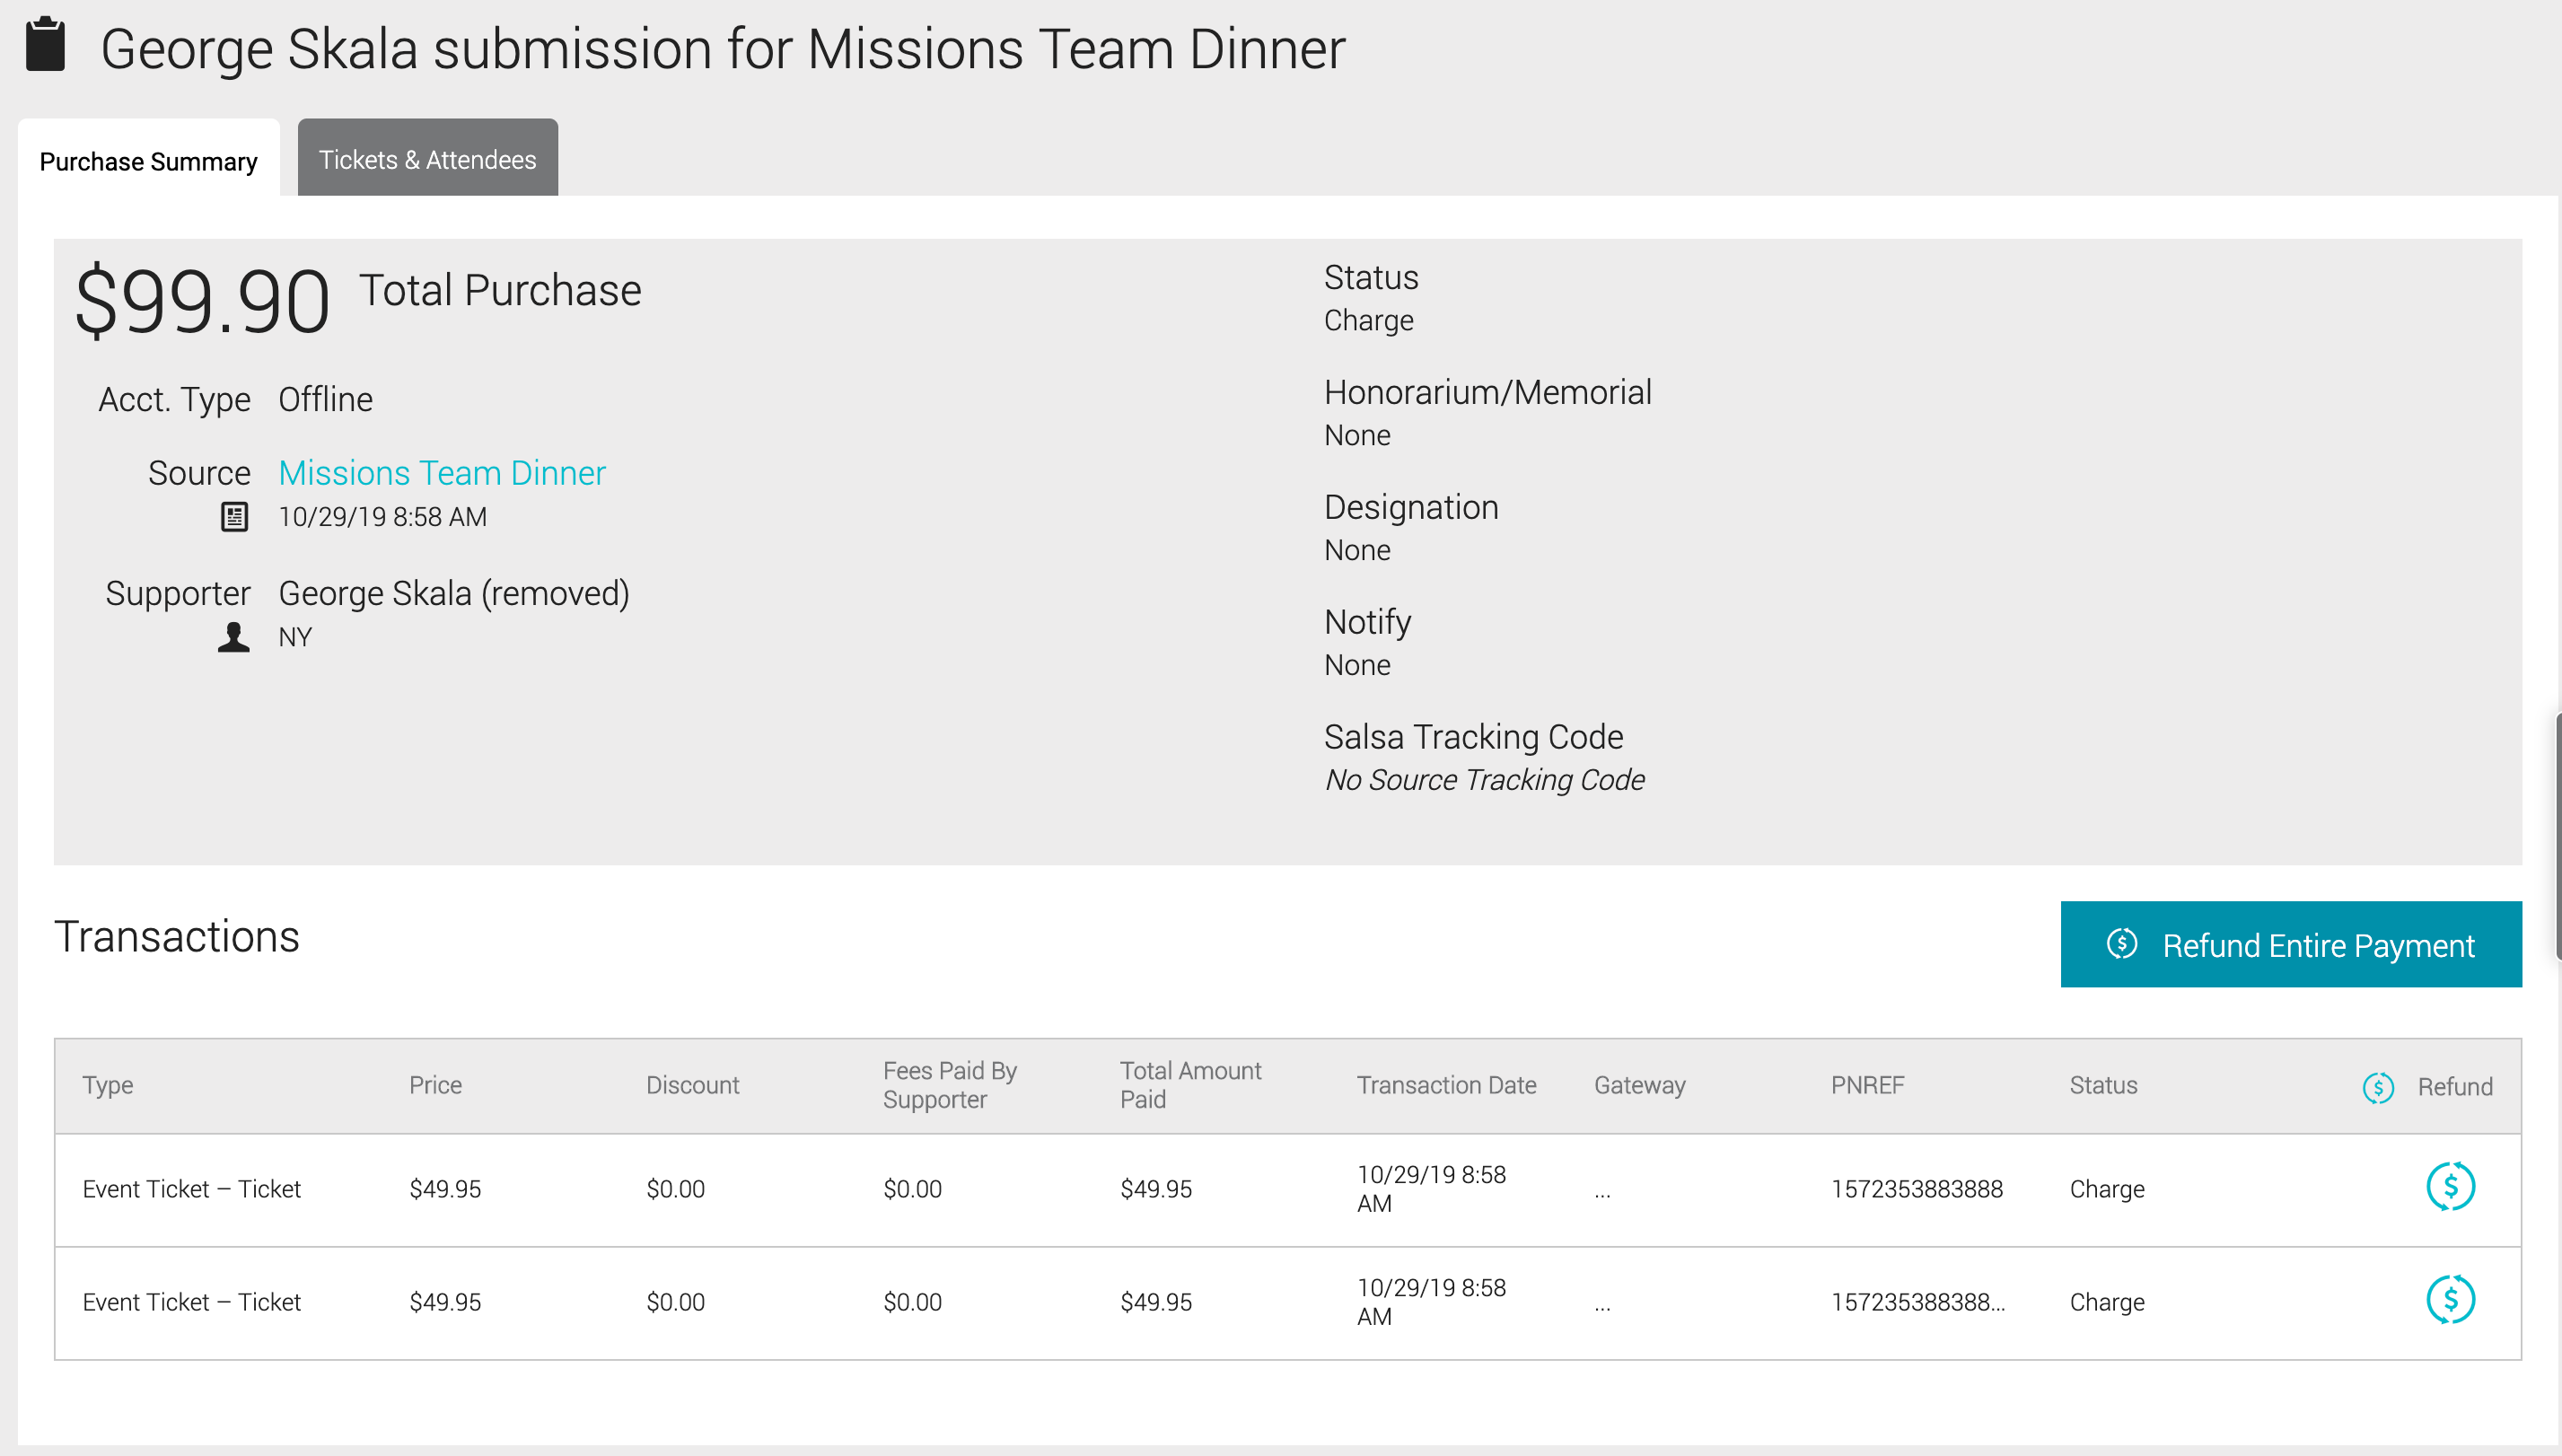Click the form icon under Source
Image resolution: width=2562 pixels, height=1456 pixels.
point(234,517)
